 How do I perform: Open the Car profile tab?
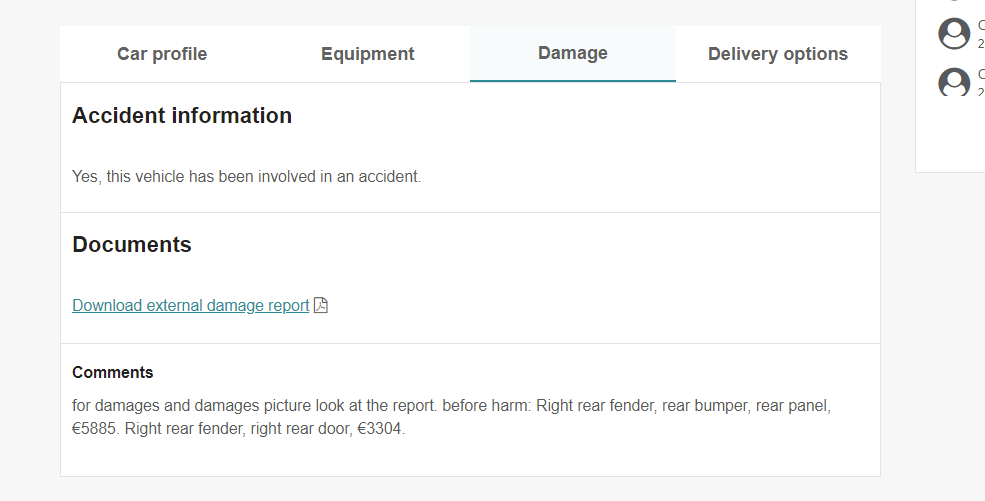[x=162, y=54]
